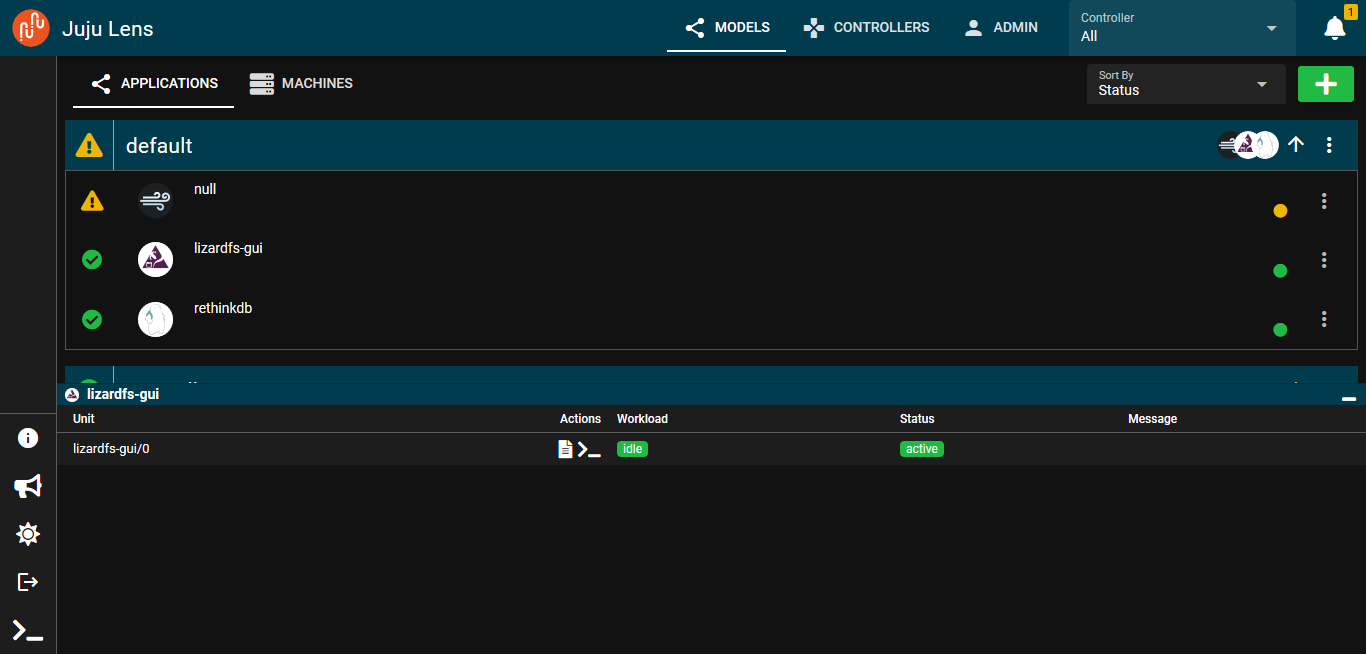Switch to the Controllers tab
This screenshot has width=1366, height=654.
click(867, 27)
